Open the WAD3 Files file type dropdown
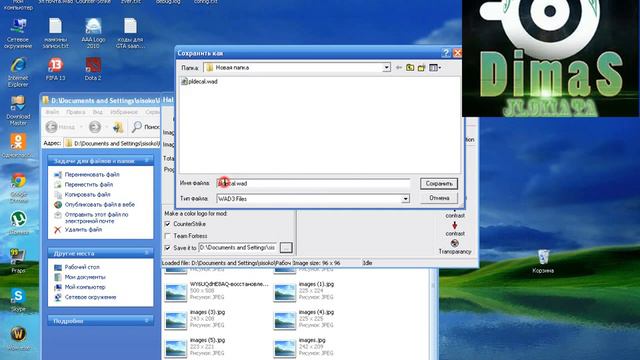 405,199
